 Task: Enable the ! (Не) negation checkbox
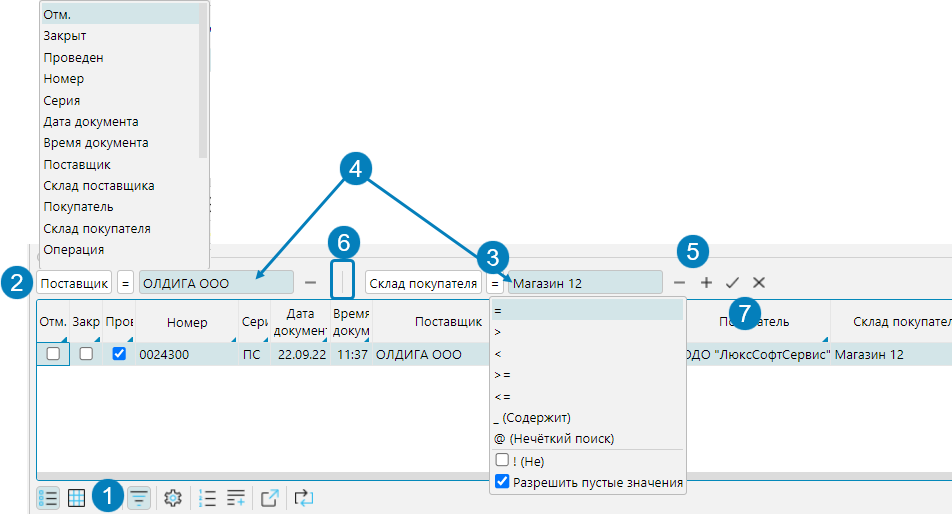(502, 459)
